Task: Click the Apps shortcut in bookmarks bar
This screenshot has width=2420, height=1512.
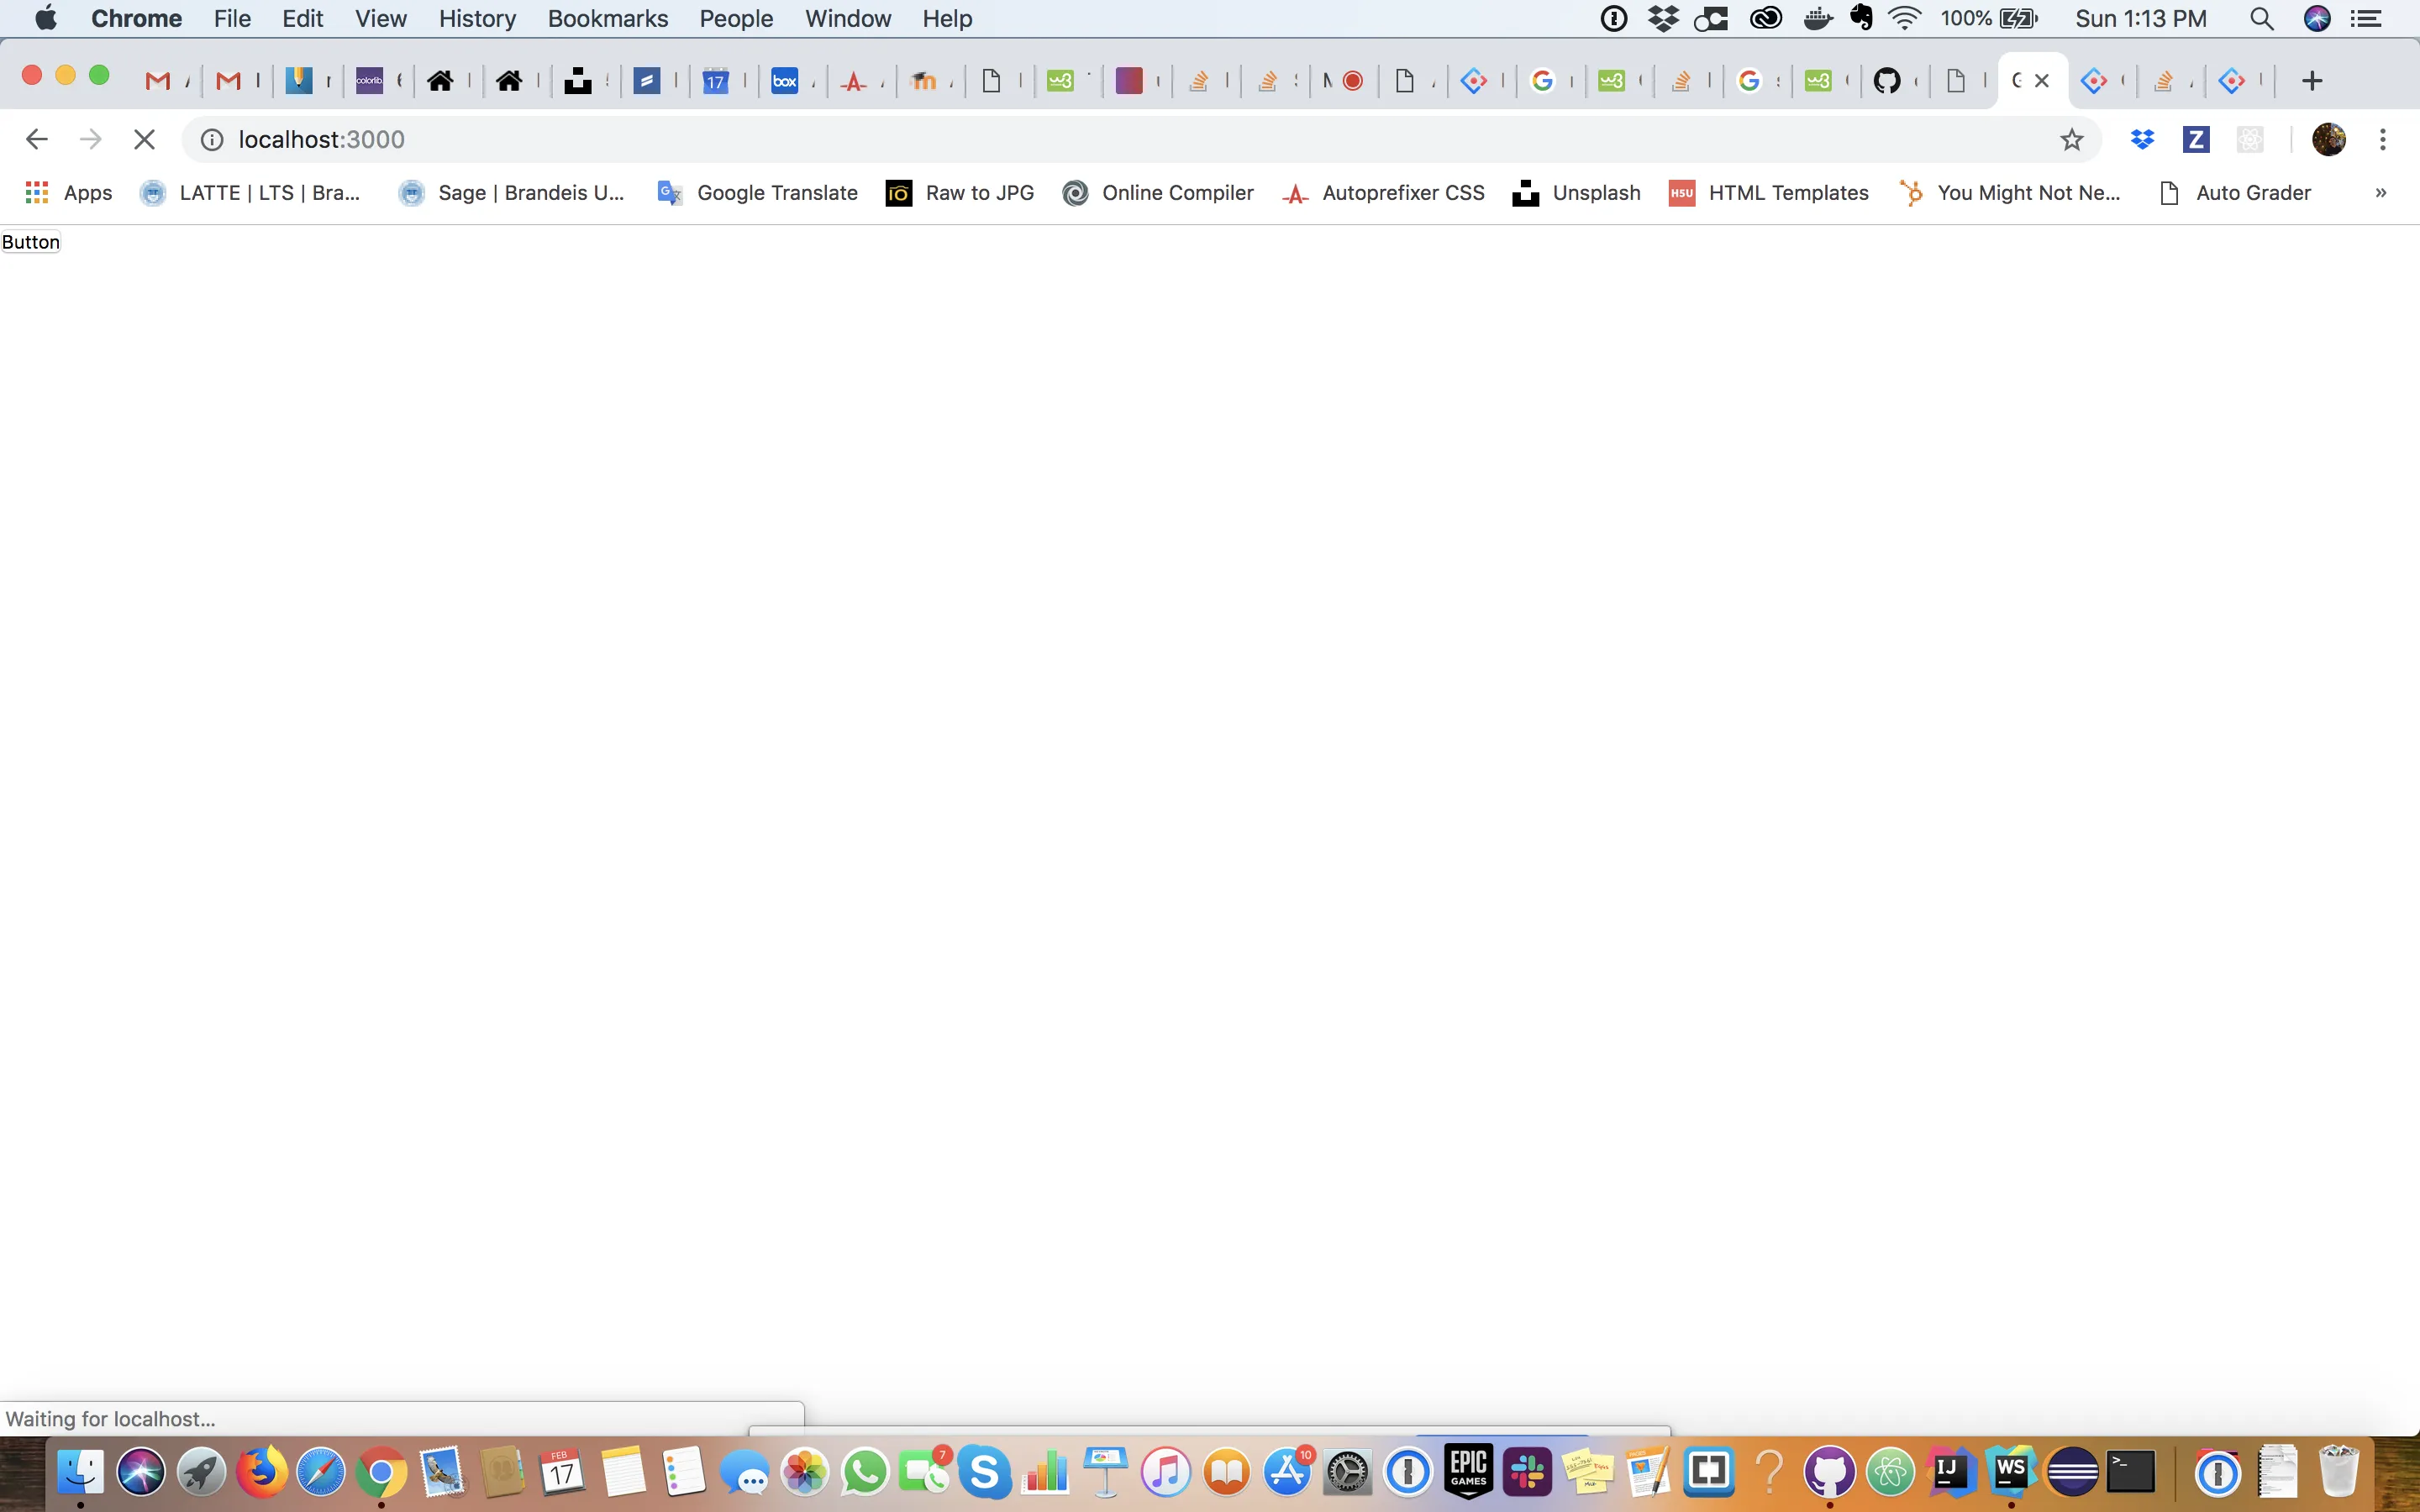Action: [68, 193]
